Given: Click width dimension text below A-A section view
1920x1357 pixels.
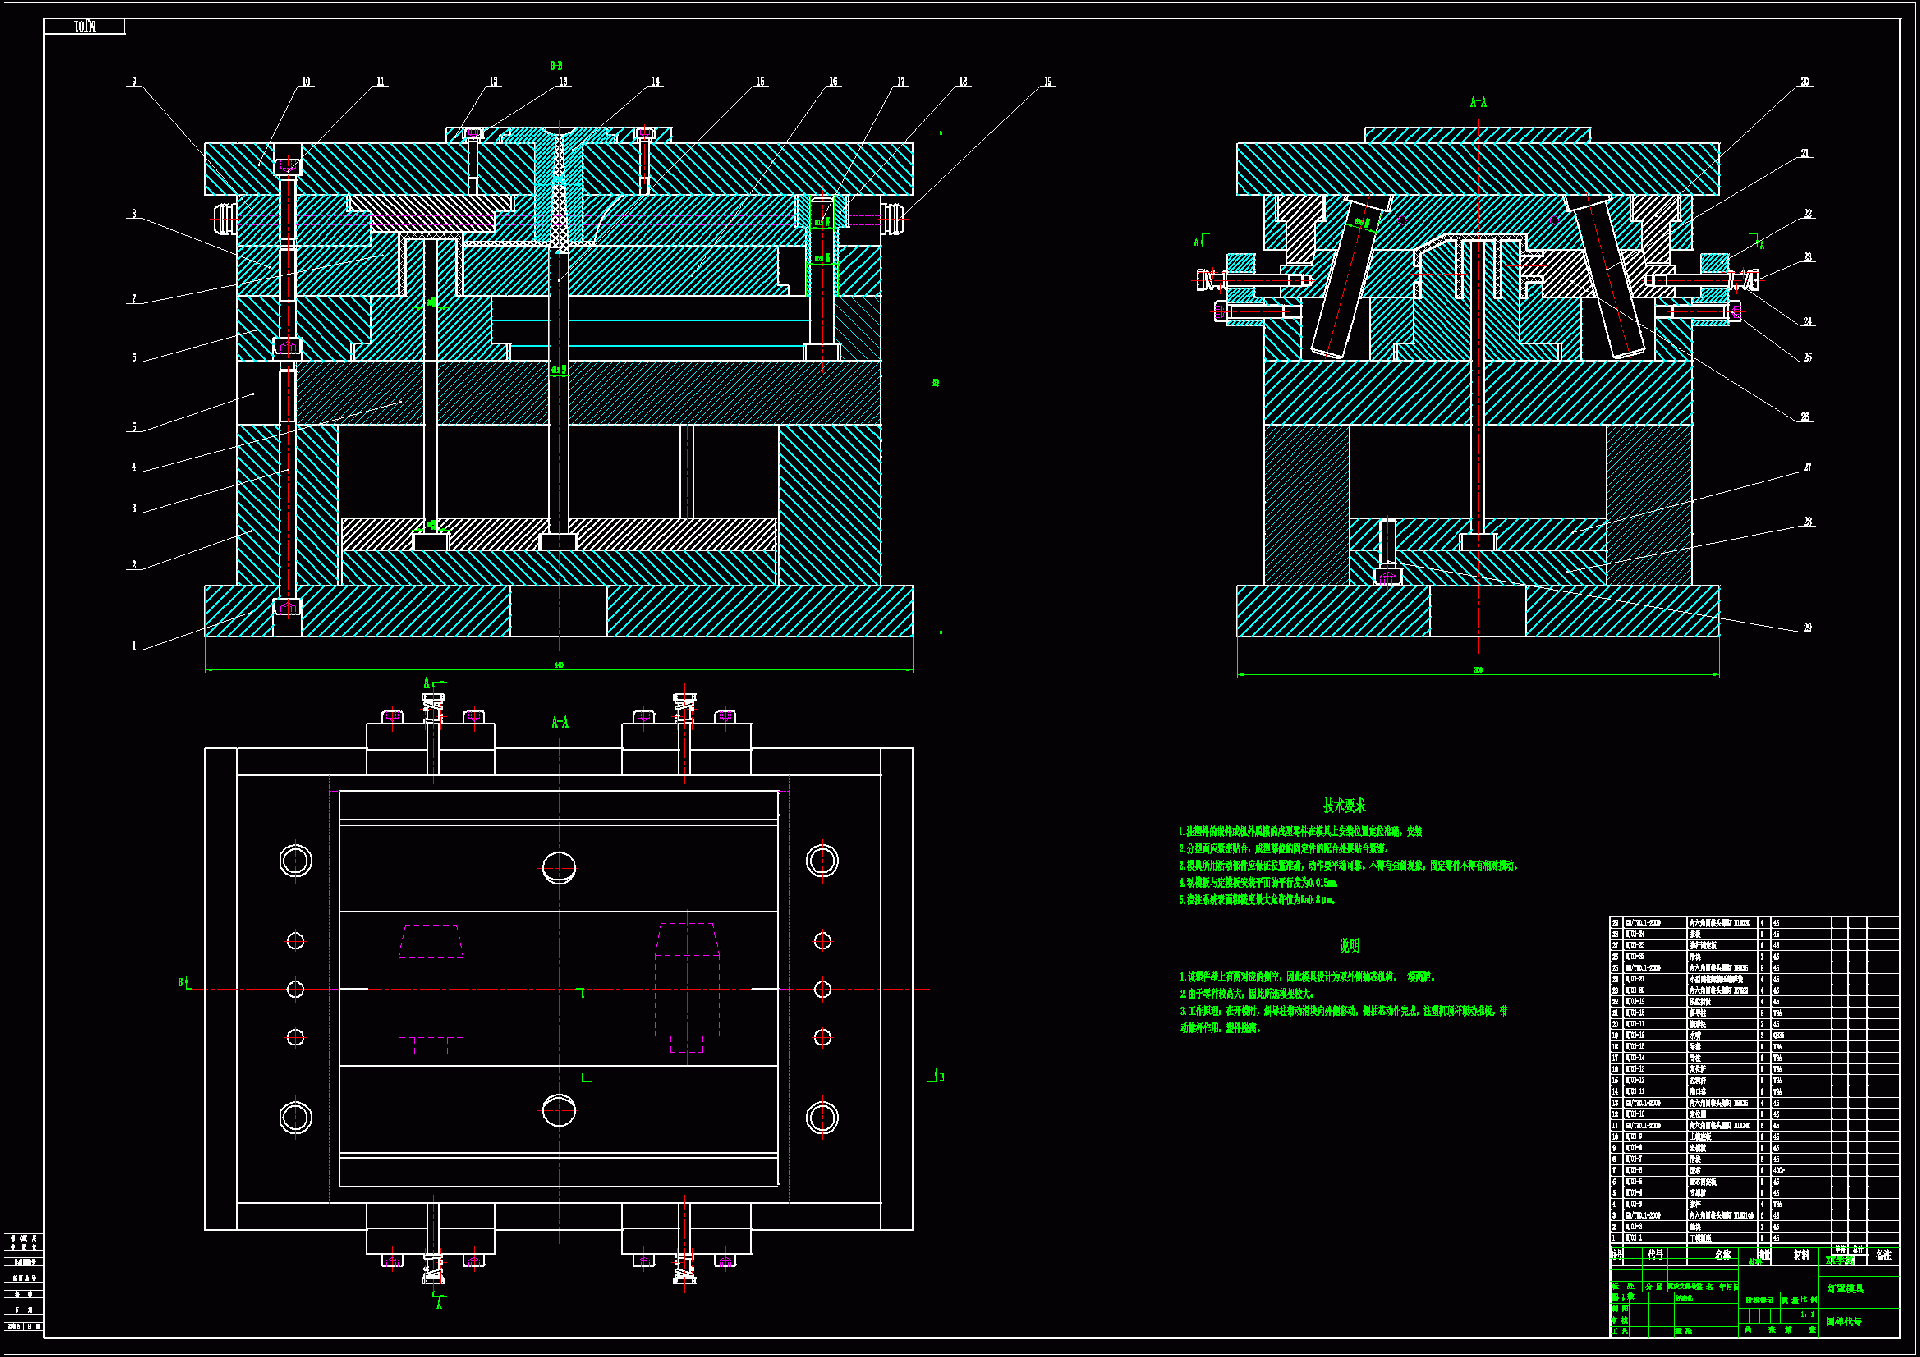Looking at the screenshot, I should click(x=1478, y=670).
